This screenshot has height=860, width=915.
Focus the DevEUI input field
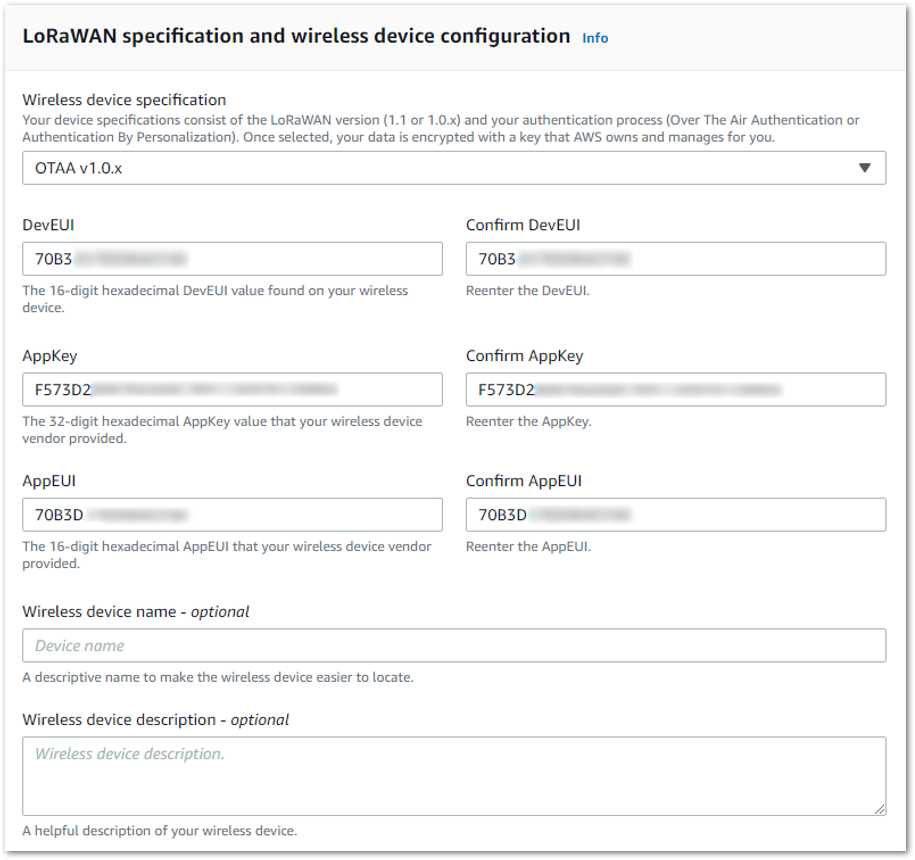[x=232, y=259]
